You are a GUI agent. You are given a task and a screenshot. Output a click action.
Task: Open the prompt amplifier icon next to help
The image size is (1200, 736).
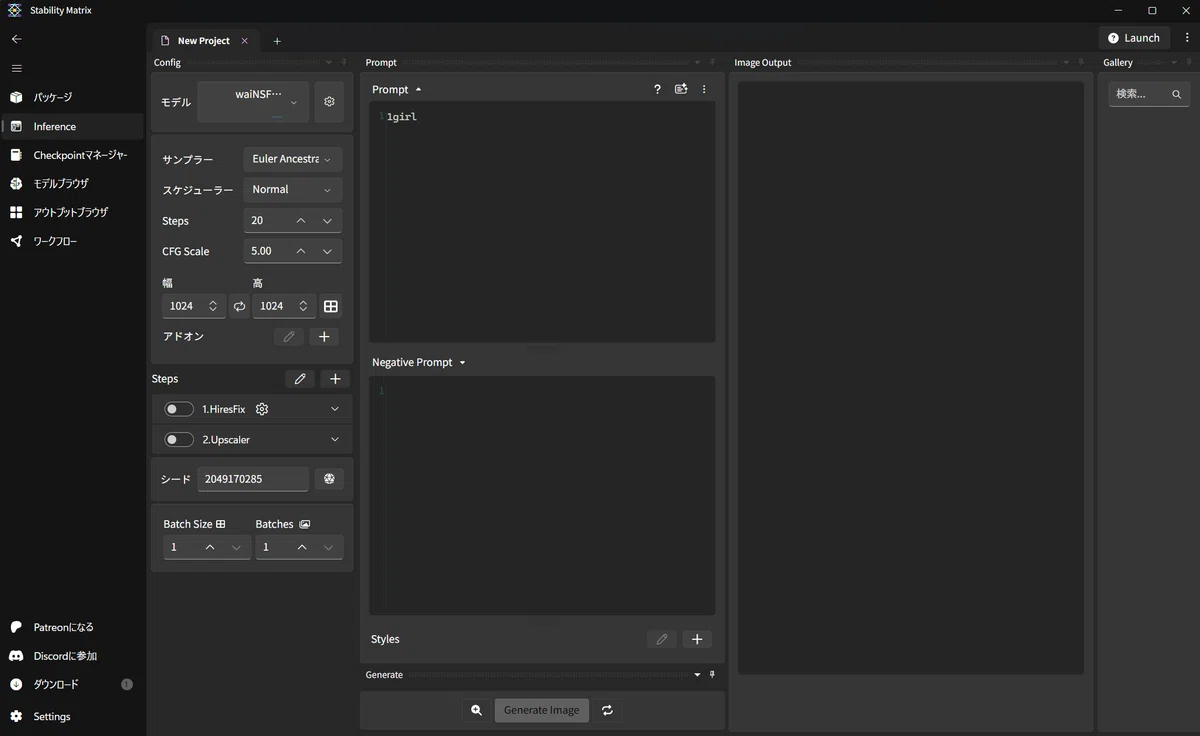tap(681, 89)
